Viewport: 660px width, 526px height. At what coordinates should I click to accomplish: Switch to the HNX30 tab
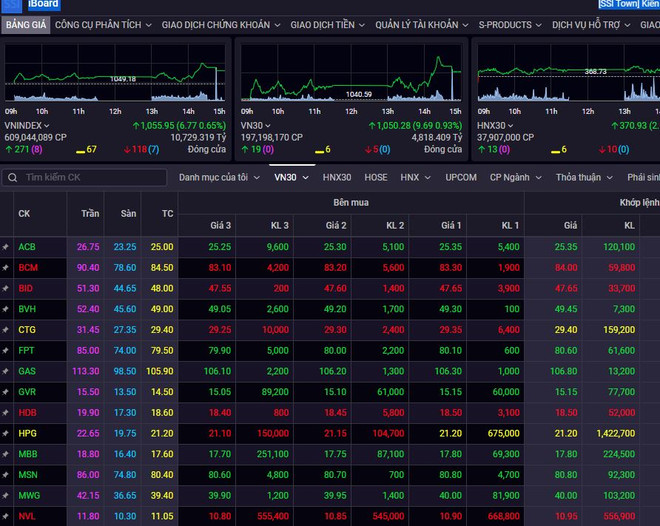pyautogui.click(x=337, y=177)
